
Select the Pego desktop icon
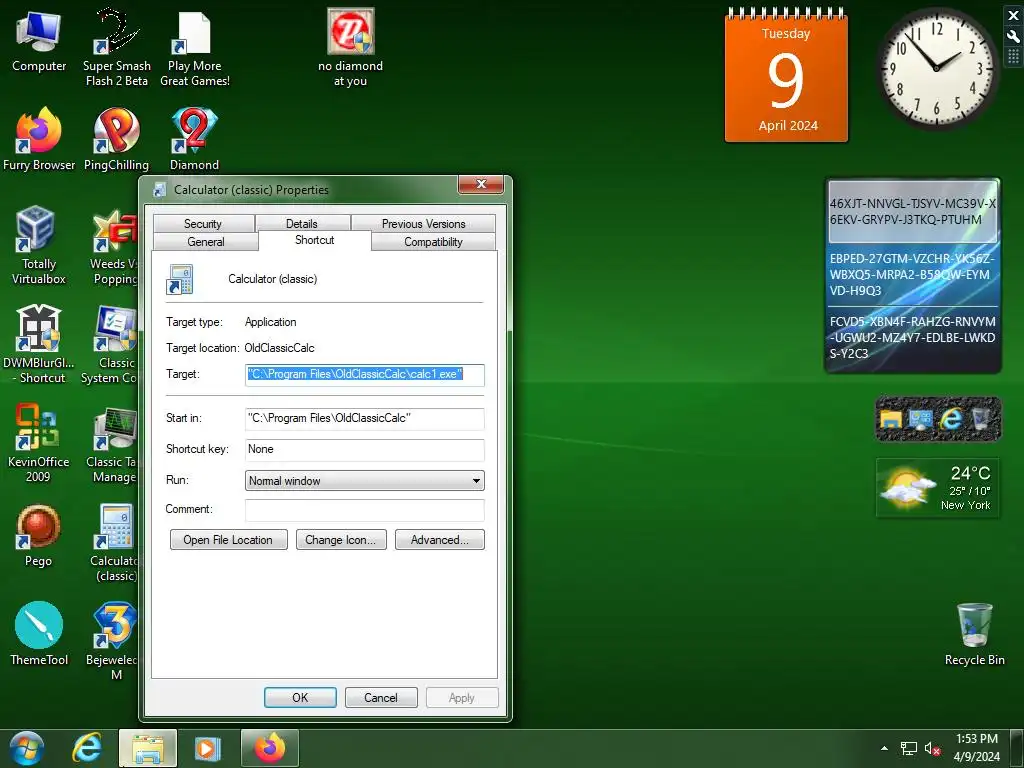coord(39,536)
